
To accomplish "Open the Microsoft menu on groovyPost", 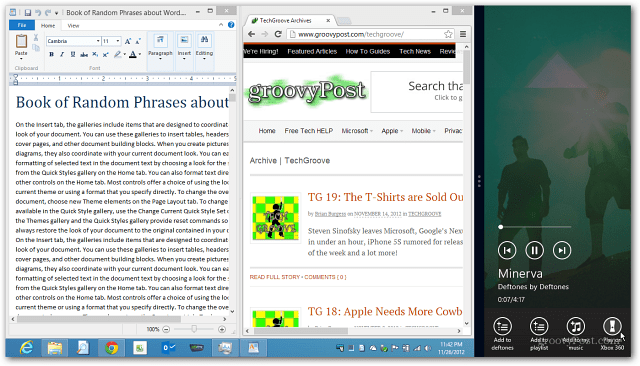I will tap(357, 131).
